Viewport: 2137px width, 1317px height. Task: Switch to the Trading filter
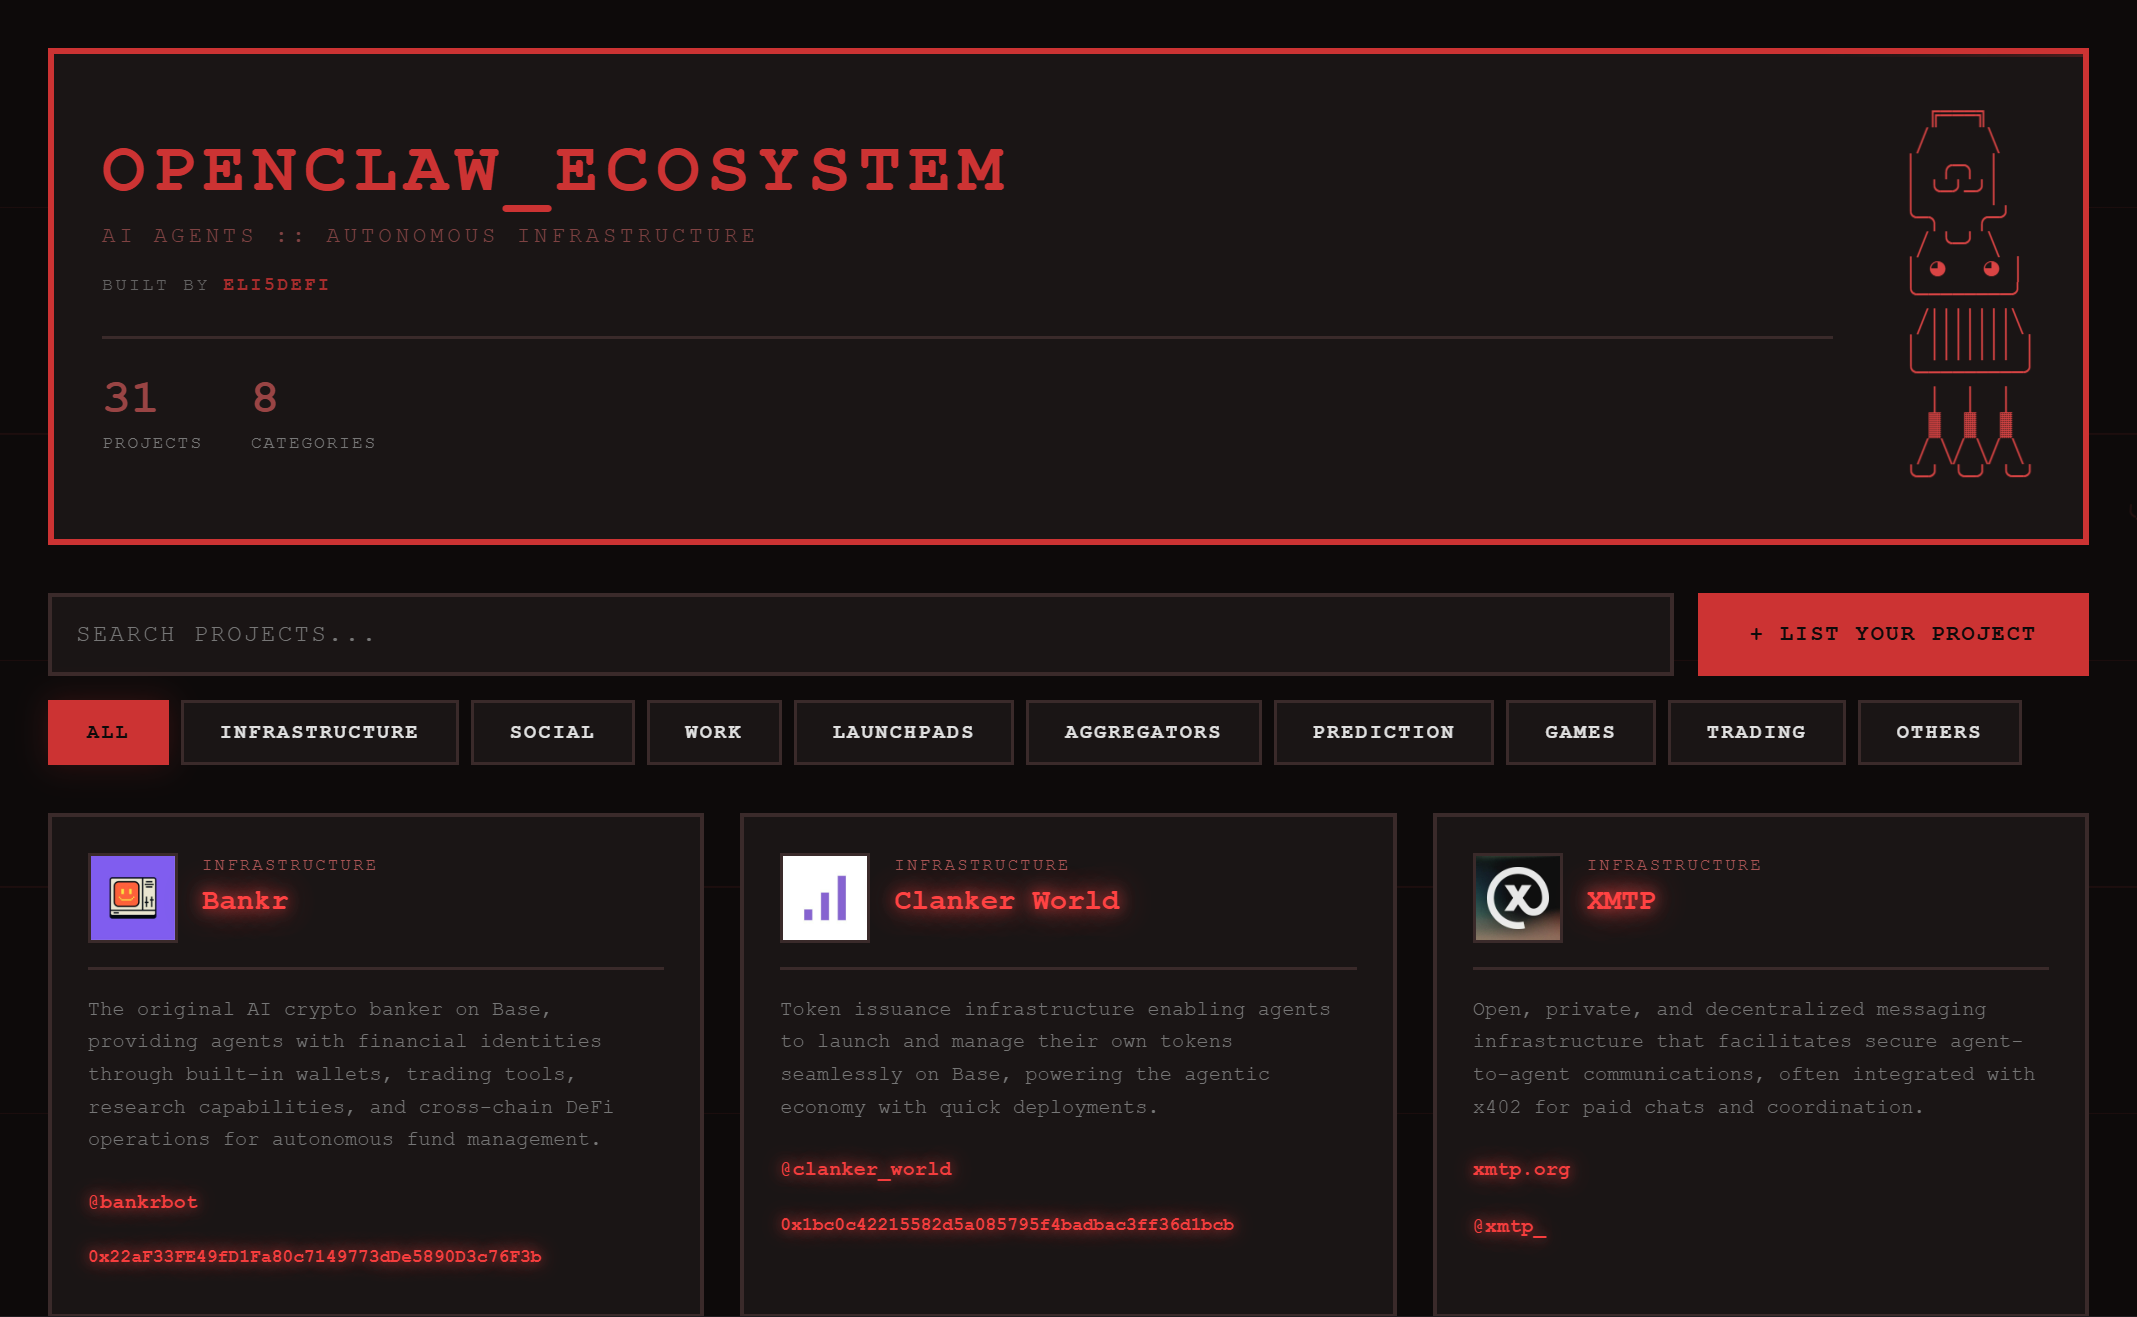pos(1755,732)
